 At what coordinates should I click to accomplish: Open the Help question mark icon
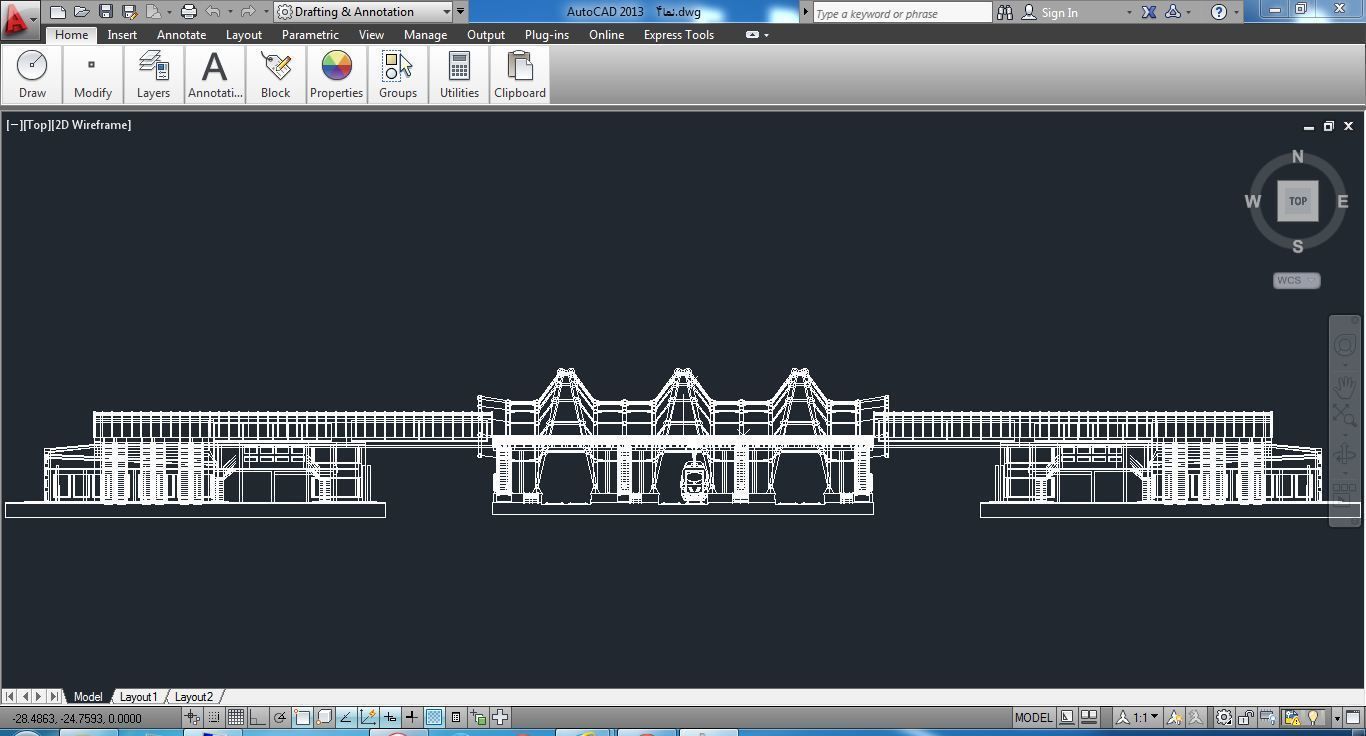pyautogui.click(x=1218, y=12)
